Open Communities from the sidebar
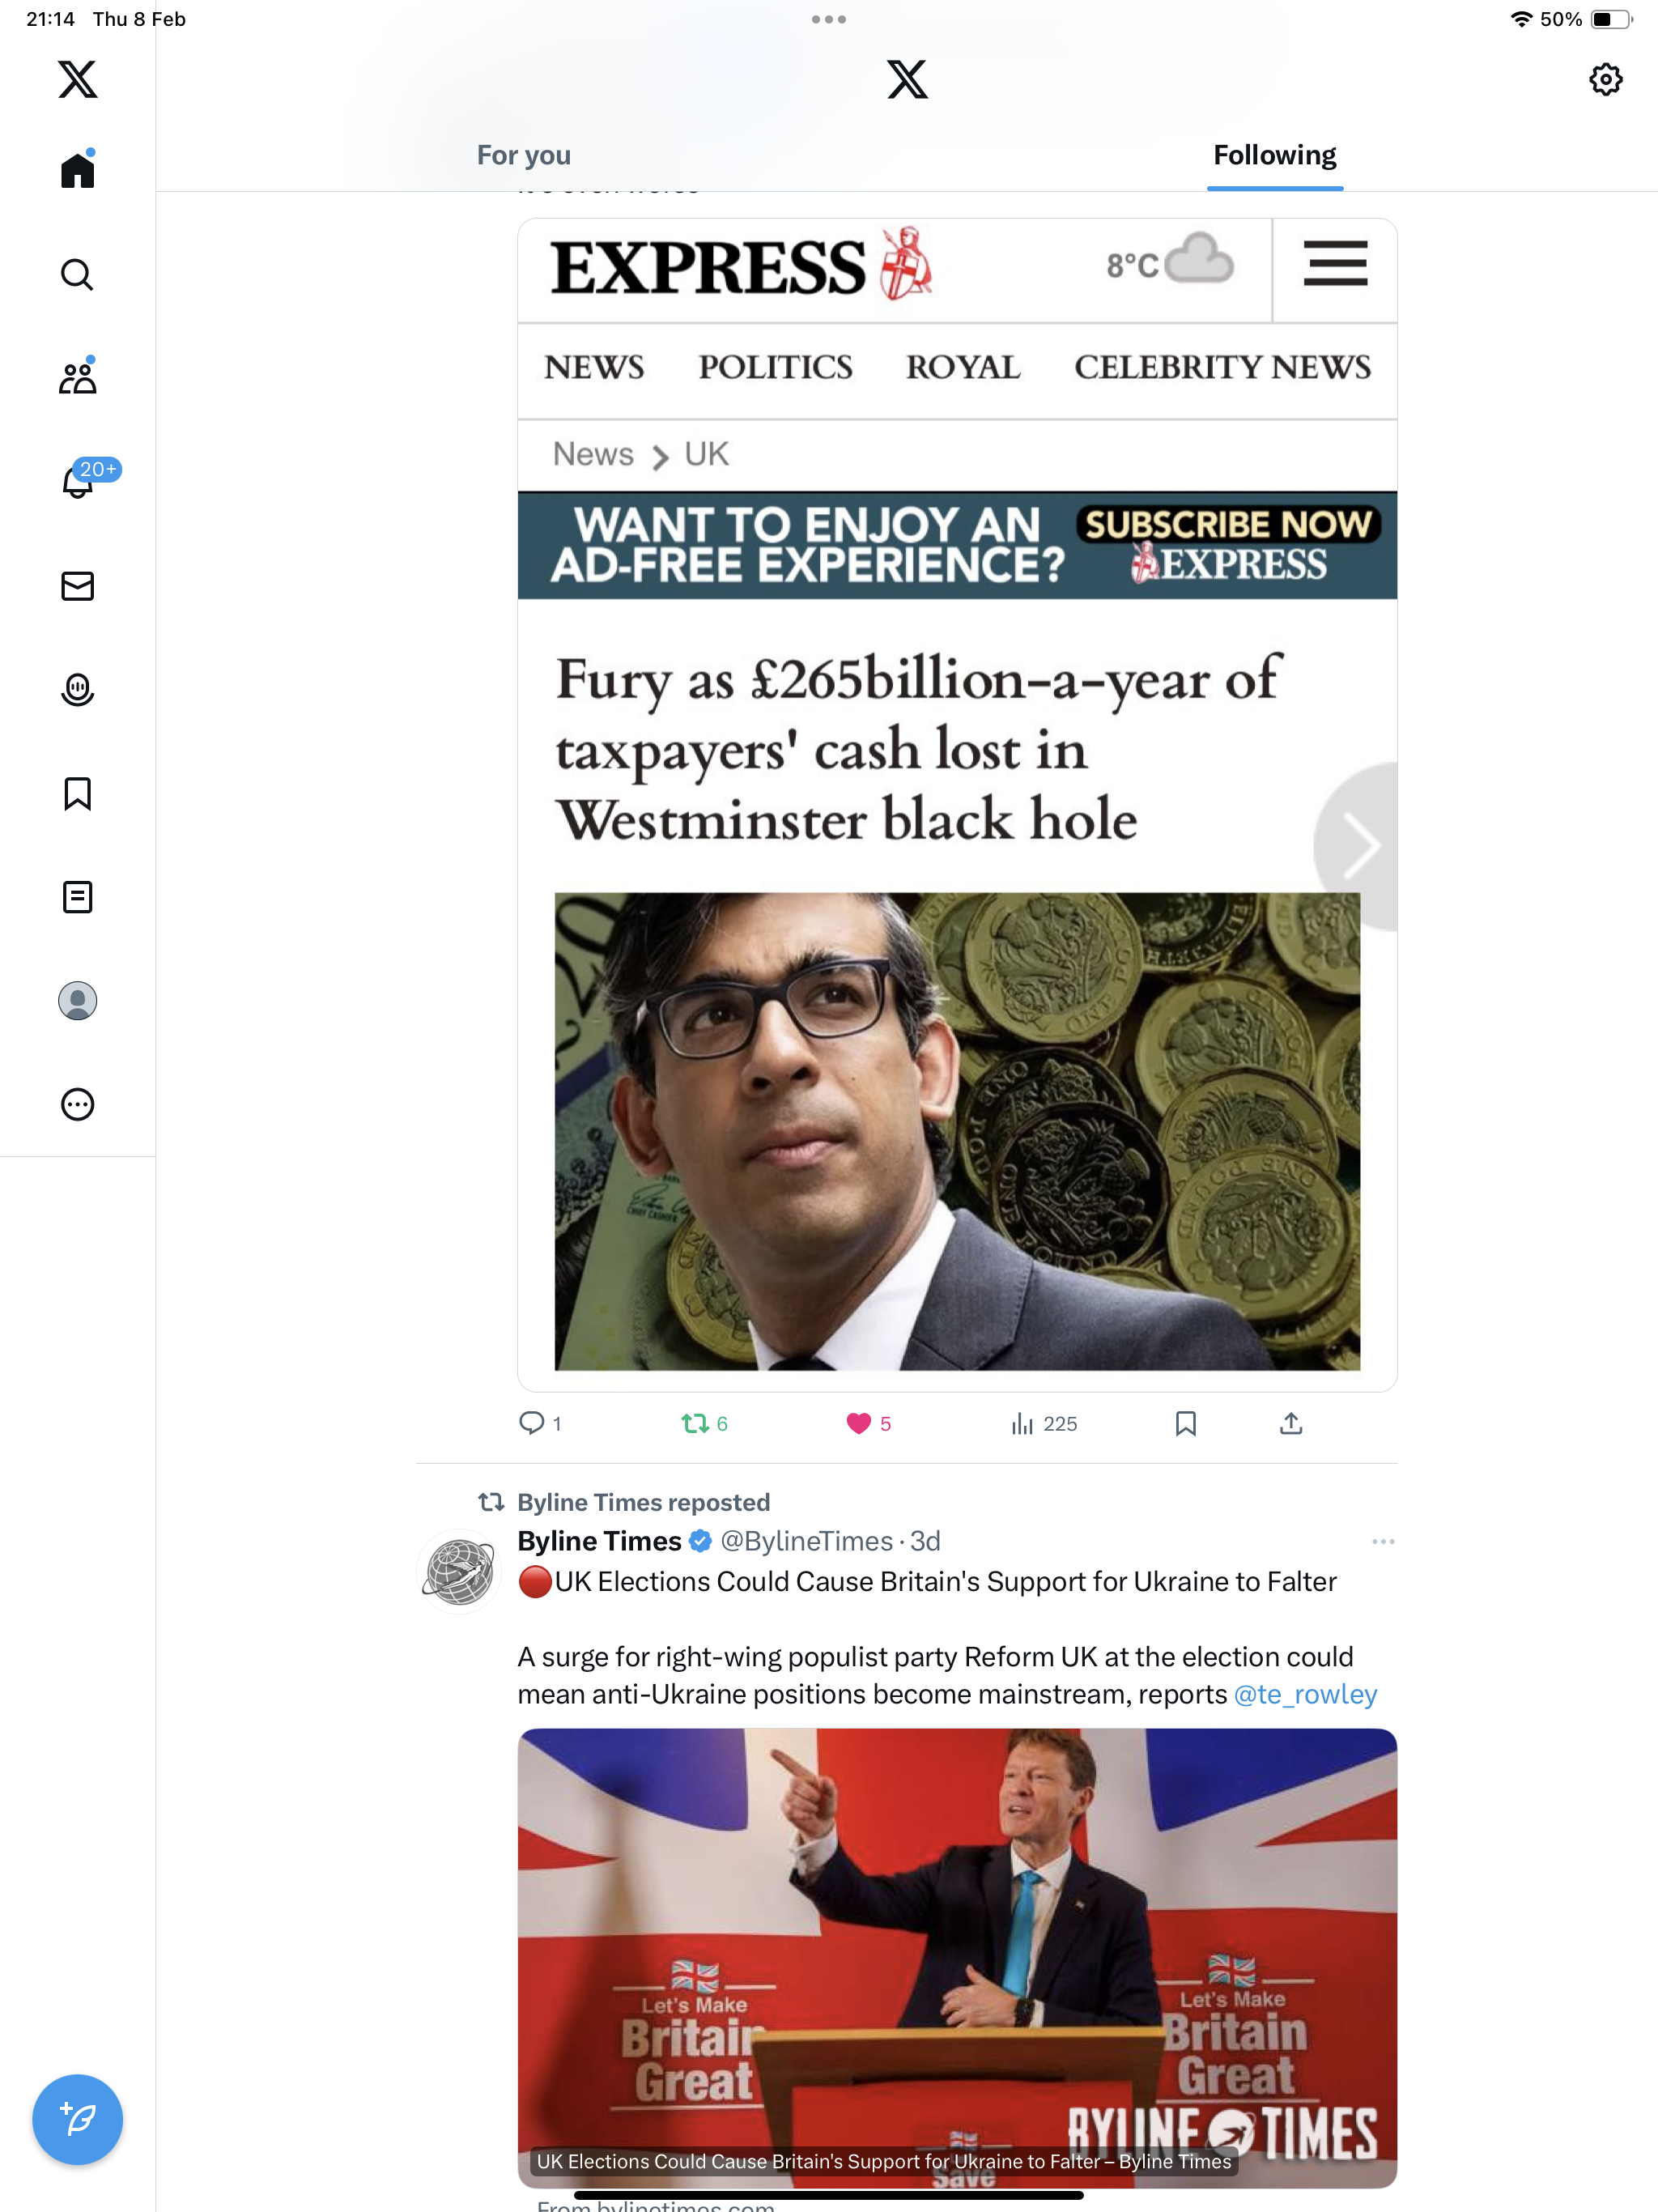Image resolution: width=1658 pixels, height=2212 pixels. (77, 377)
